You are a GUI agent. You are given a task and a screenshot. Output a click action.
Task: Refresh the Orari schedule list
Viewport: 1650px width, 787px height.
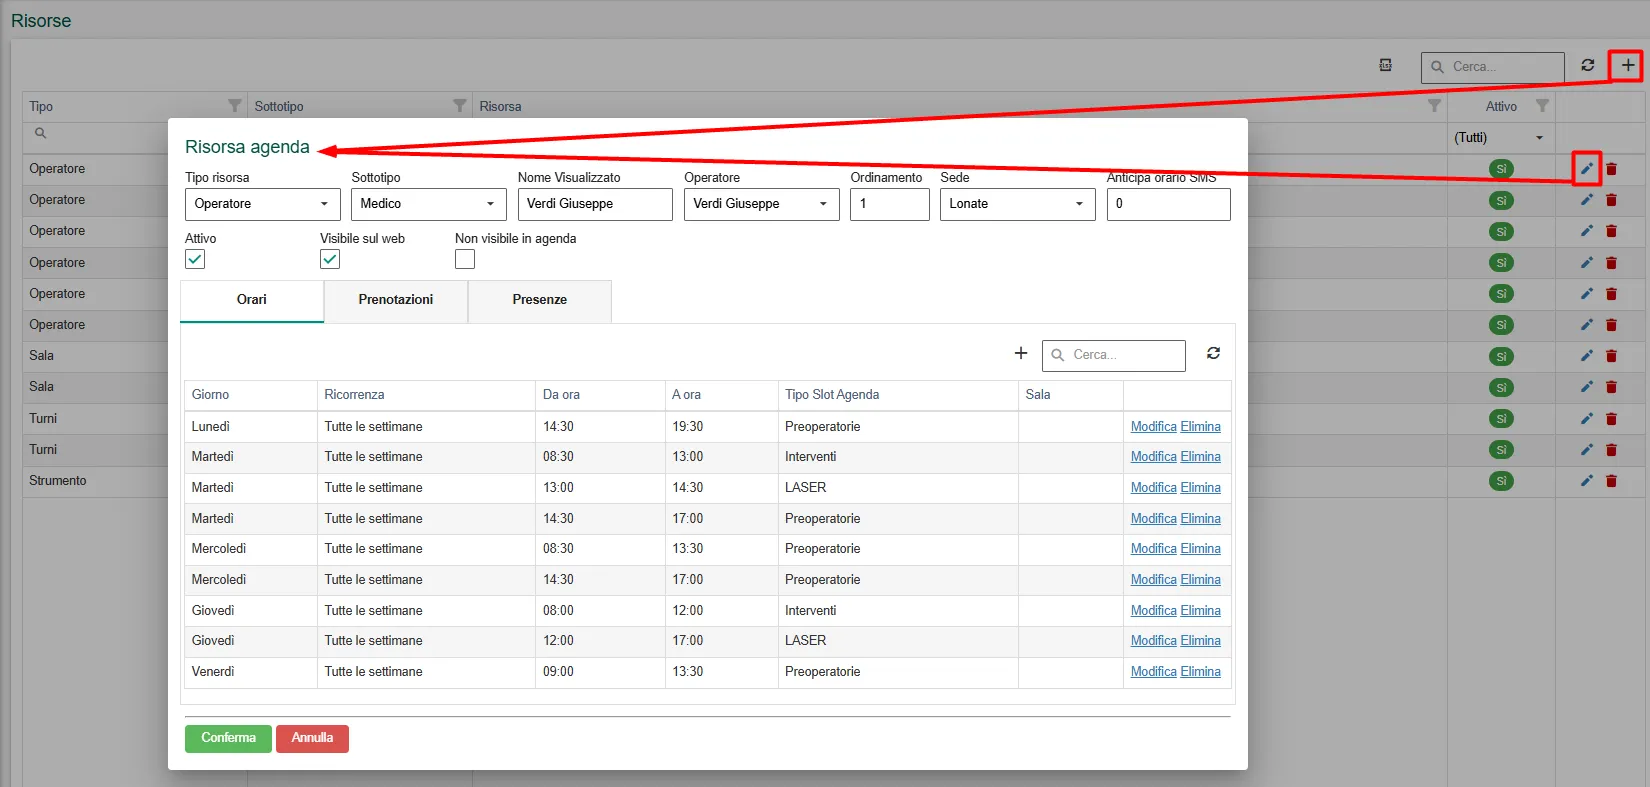1213,354
